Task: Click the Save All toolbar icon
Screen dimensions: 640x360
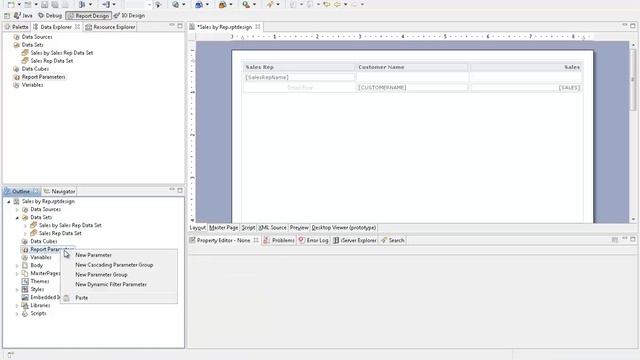Action: coord(55,4)
